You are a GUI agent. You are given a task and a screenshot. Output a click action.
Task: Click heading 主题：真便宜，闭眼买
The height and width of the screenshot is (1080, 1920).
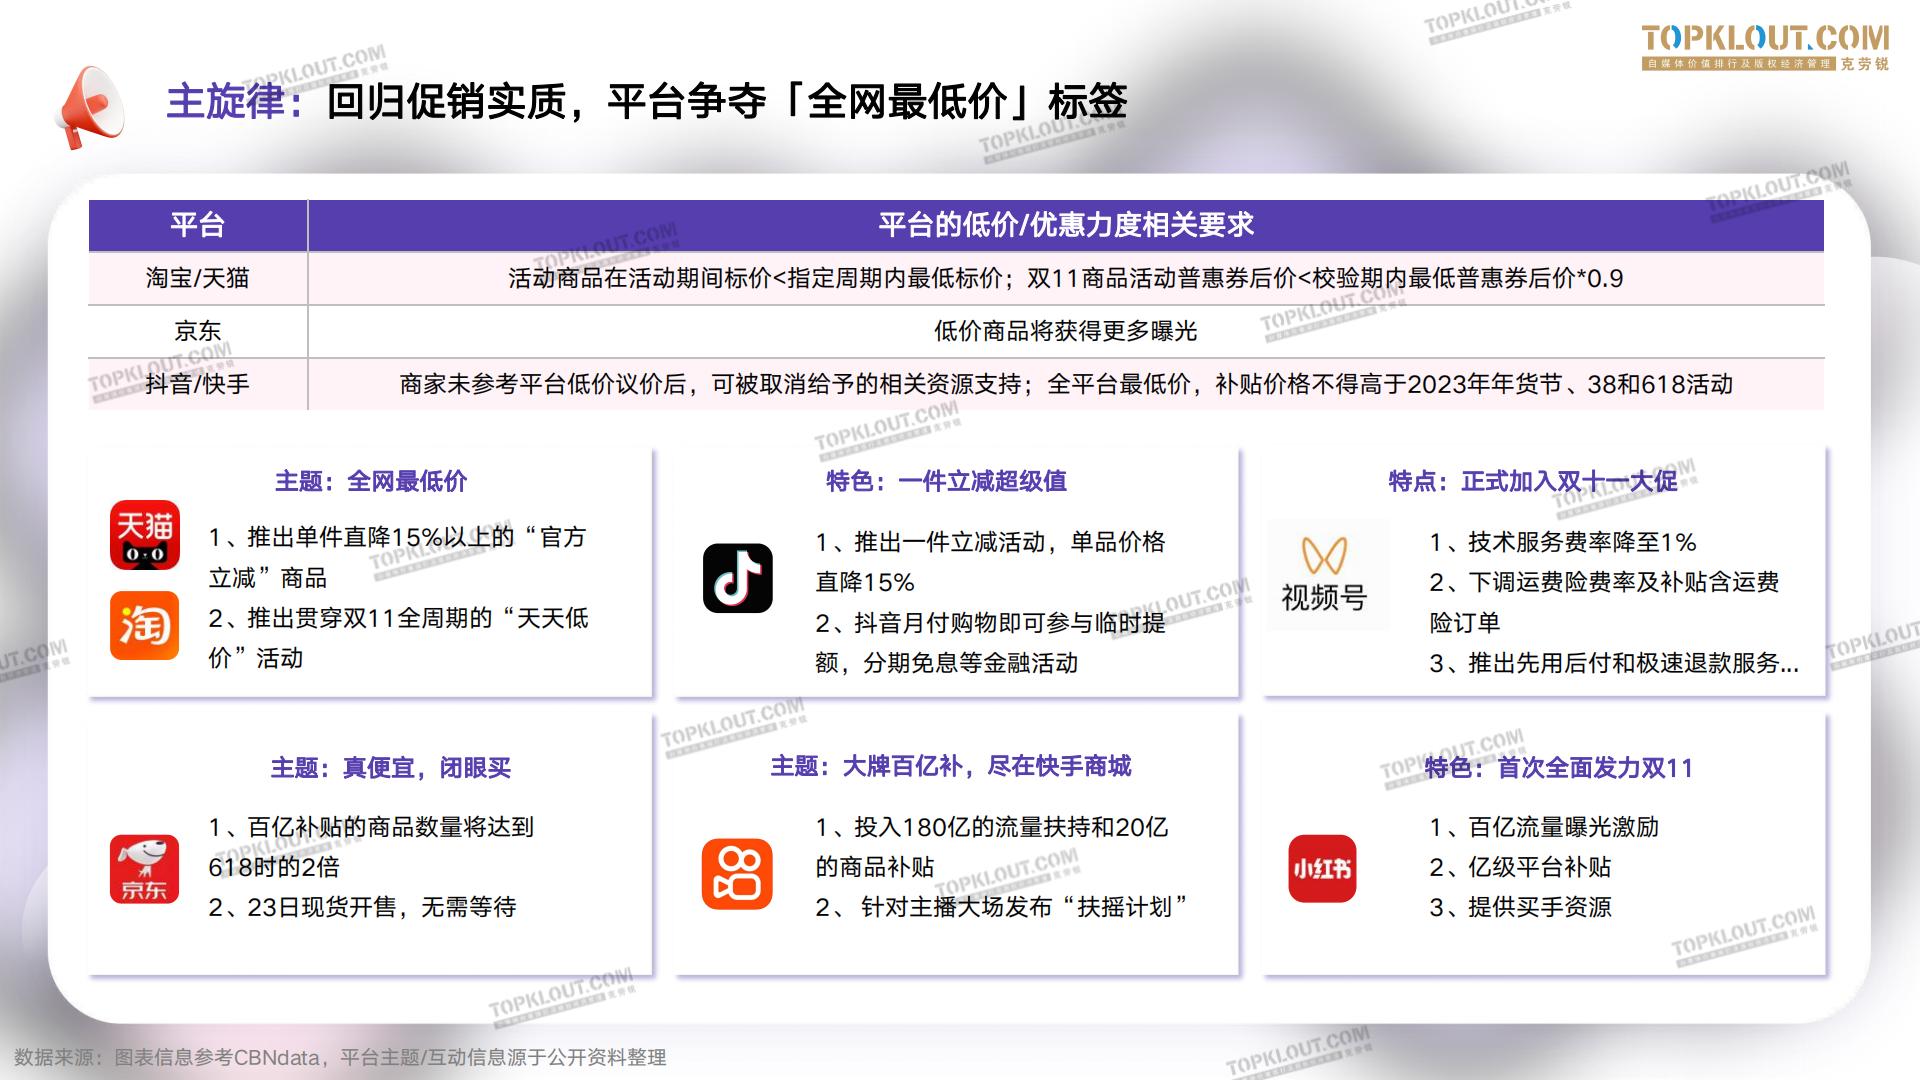391,768
